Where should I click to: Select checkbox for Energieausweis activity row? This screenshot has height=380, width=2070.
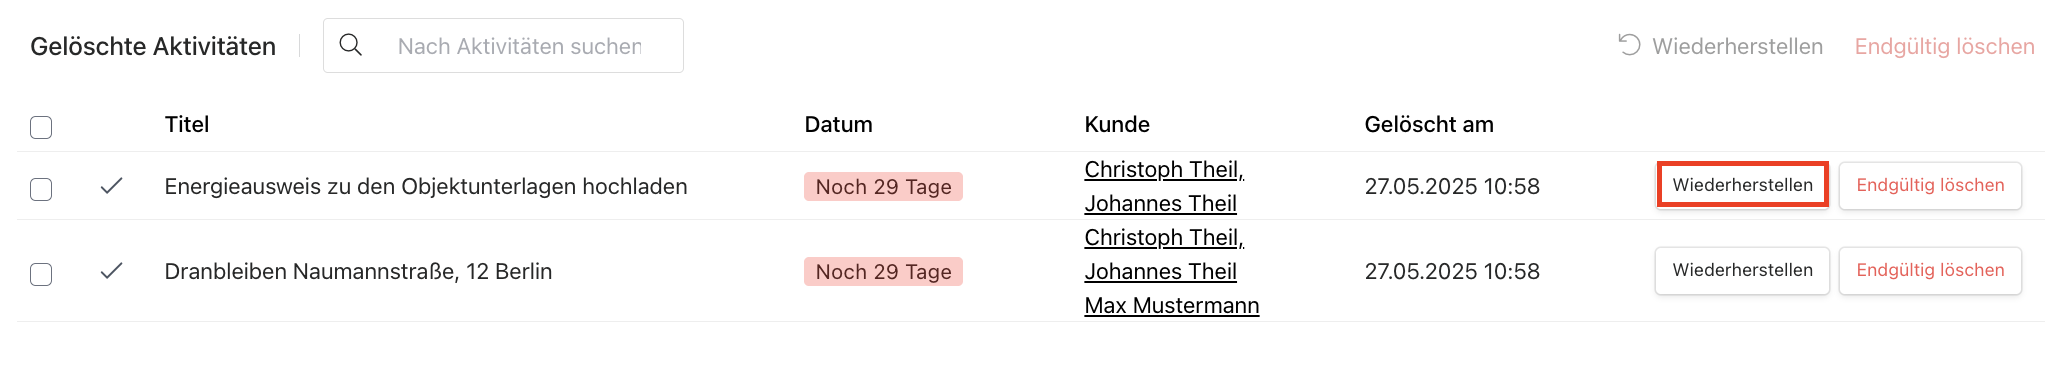(41, 189)
